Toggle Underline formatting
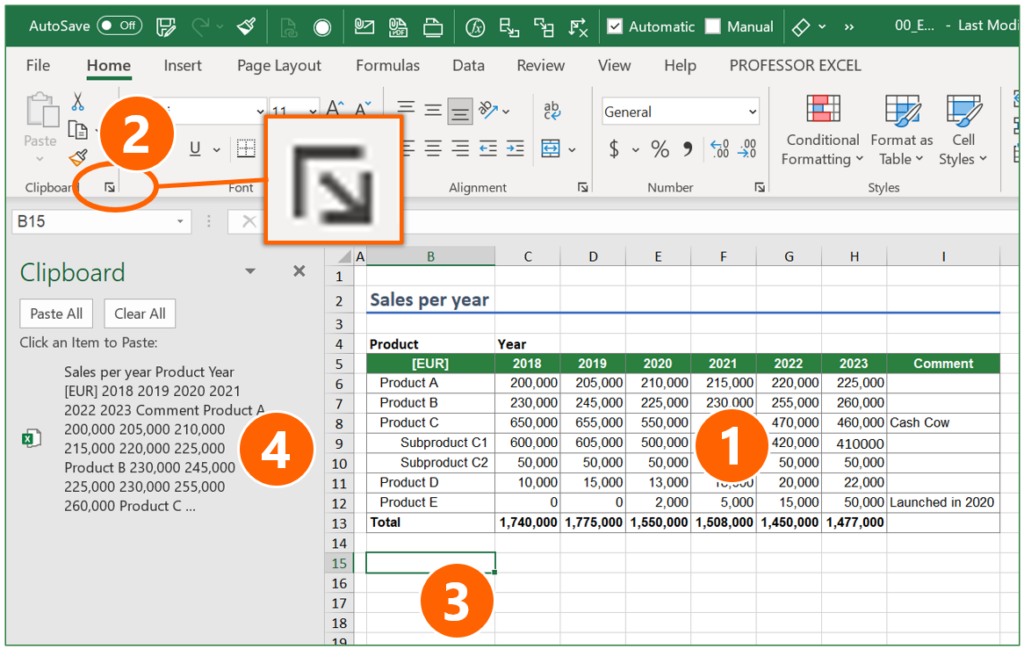1024x649 pixels. 195,149
